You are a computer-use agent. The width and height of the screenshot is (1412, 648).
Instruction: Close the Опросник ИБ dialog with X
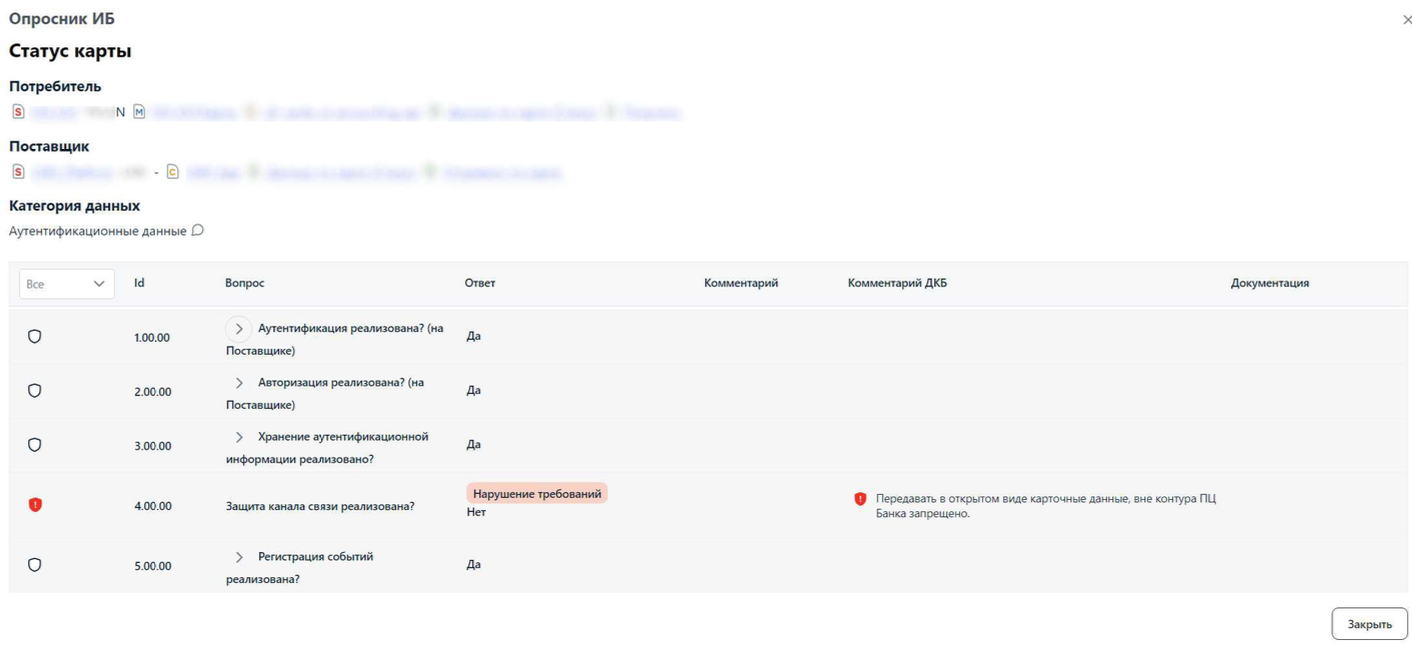click(x=1407, y=19)
